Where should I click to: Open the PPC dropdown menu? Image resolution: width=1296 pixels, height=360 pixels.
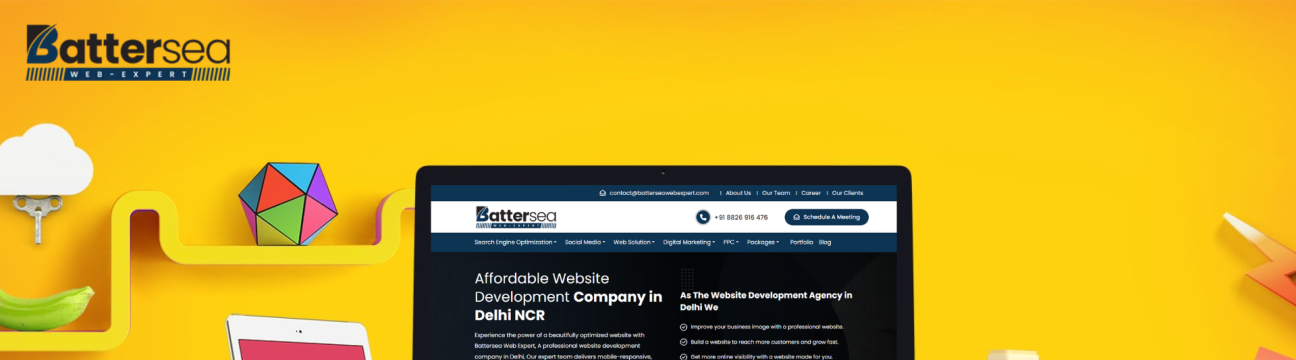pyautogui.click(x=731, y=242)
